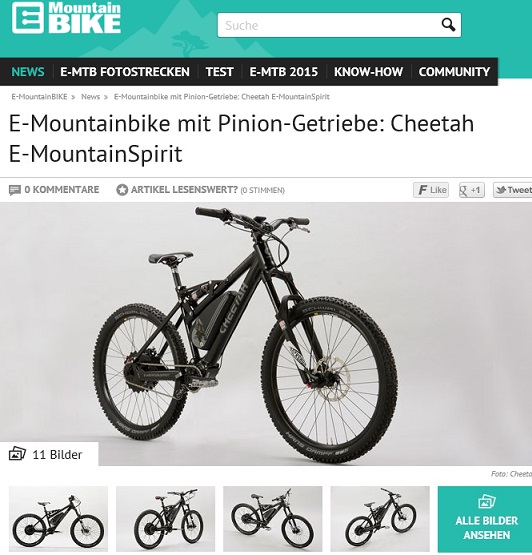Follow the E-MountainBIKE breadcrumb link
The height and width of the screenshot is (555, 532).
pos(39,97)
